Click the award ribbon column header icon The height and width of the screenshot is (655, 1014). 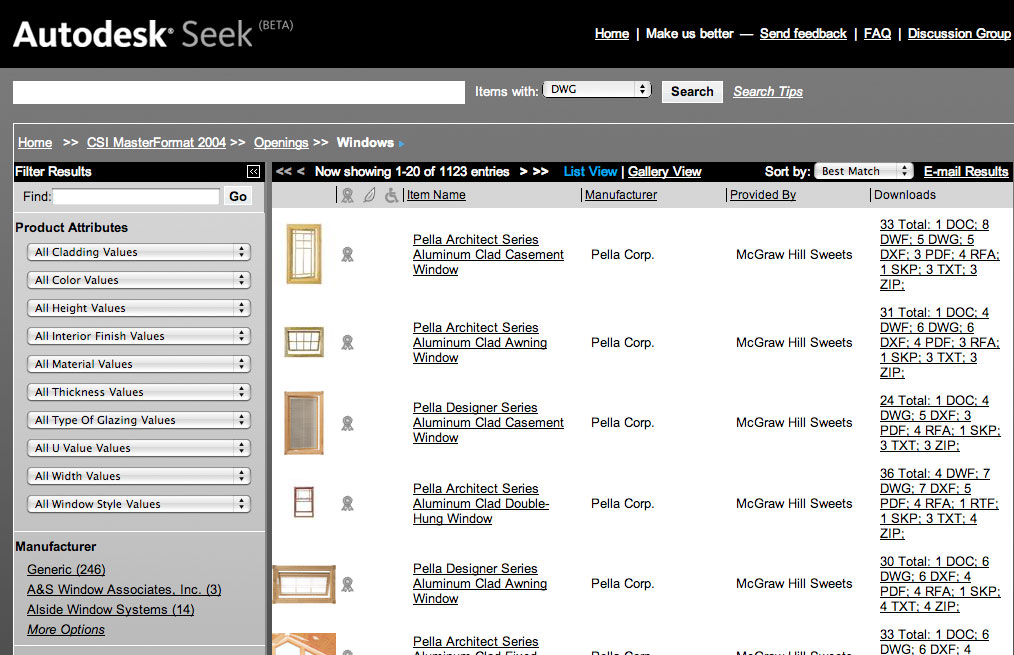(x=347, y=195)
